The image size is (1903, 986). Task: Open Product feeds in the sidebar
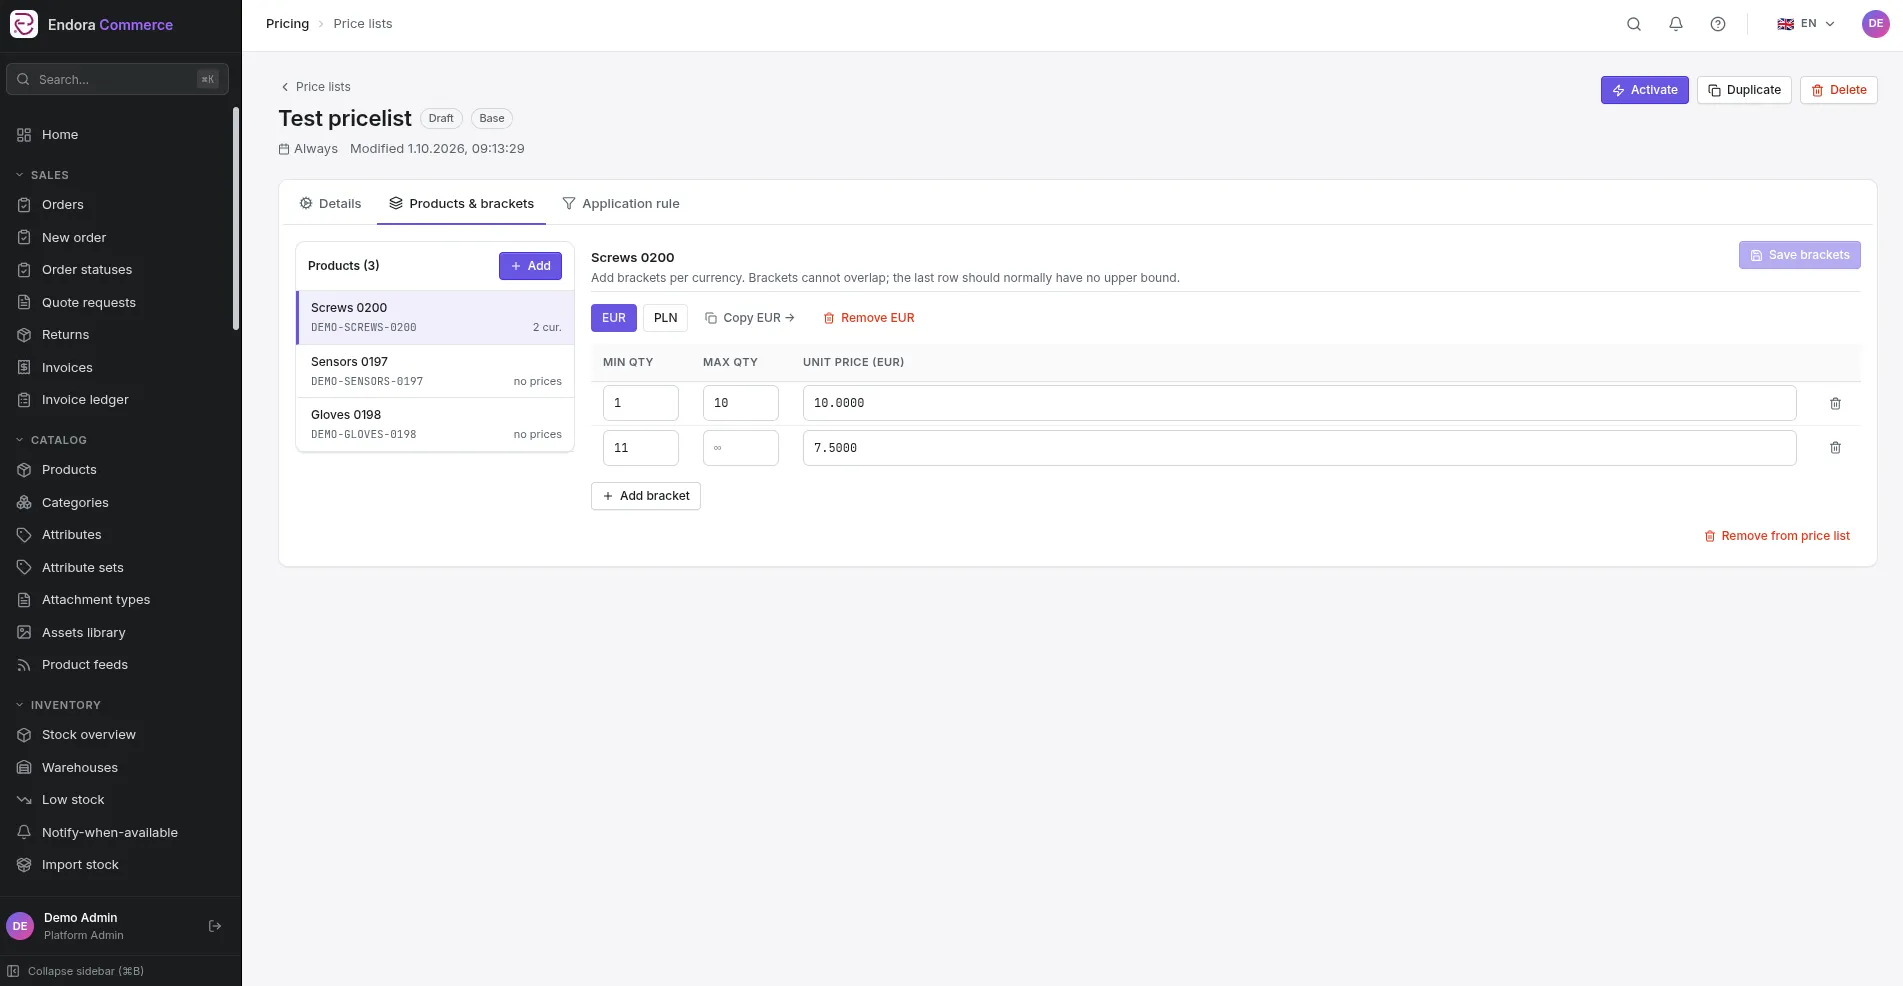pyautogui.click(x=85, y=665)
